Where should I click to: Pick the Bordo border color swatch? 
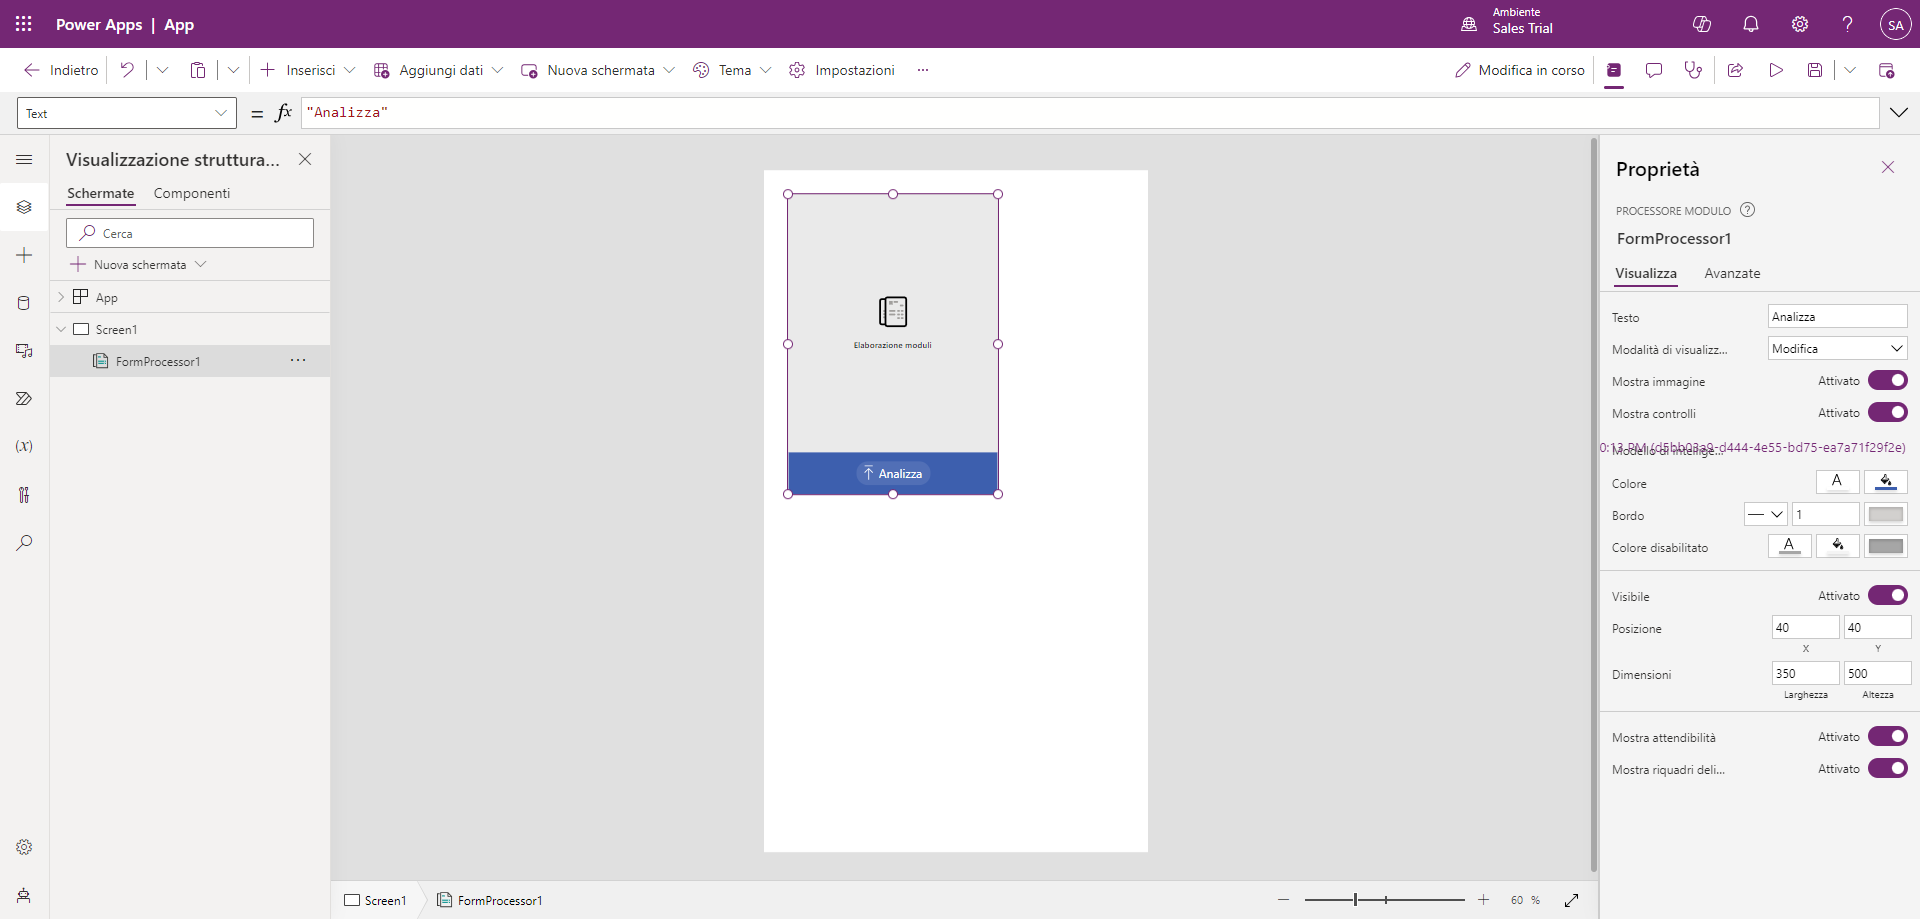click(1886, 514)
